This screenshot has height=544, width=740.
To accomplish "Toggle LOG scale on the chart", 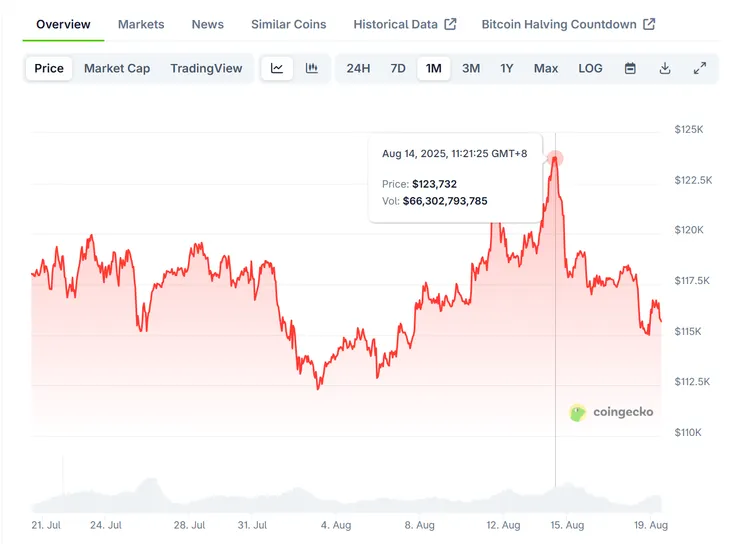I will [590, 68].
